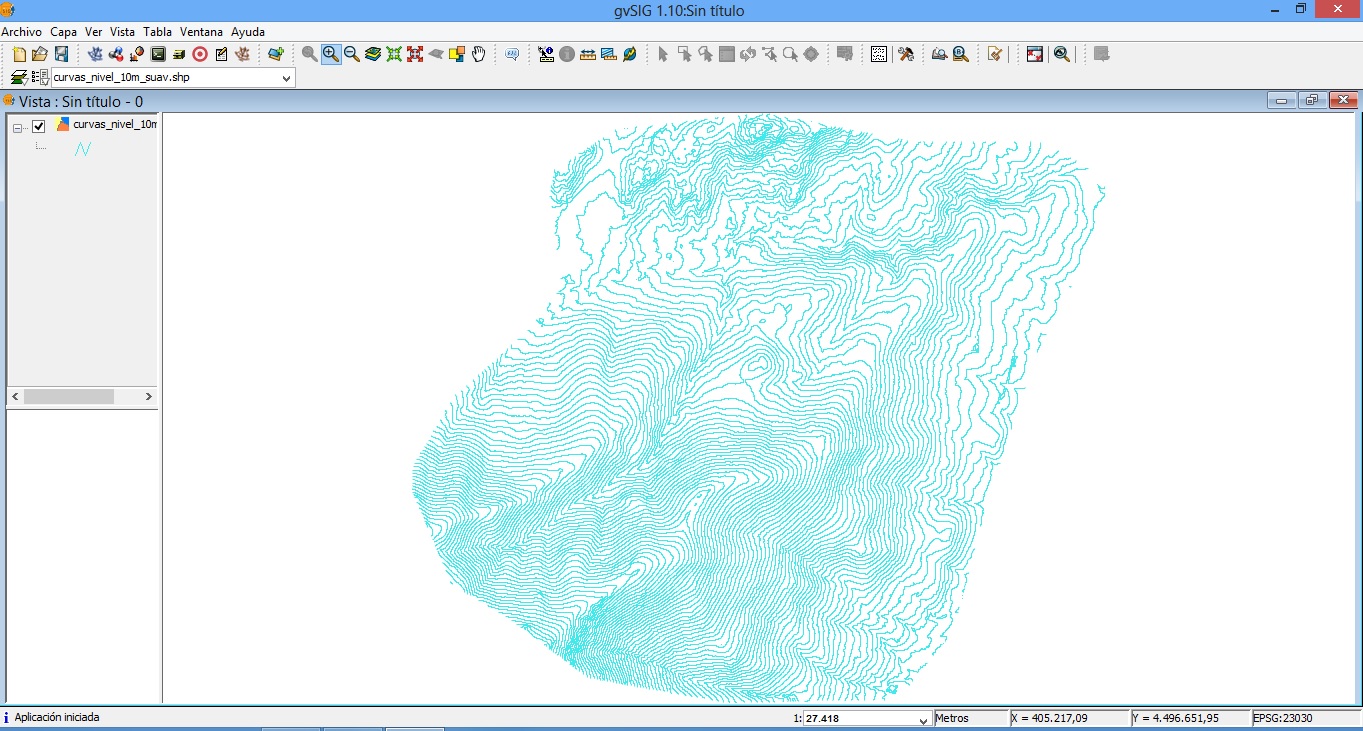Click the red arrows zoom to selection icon
This screenshot has height=731, width=1363.
coord(415,54)
